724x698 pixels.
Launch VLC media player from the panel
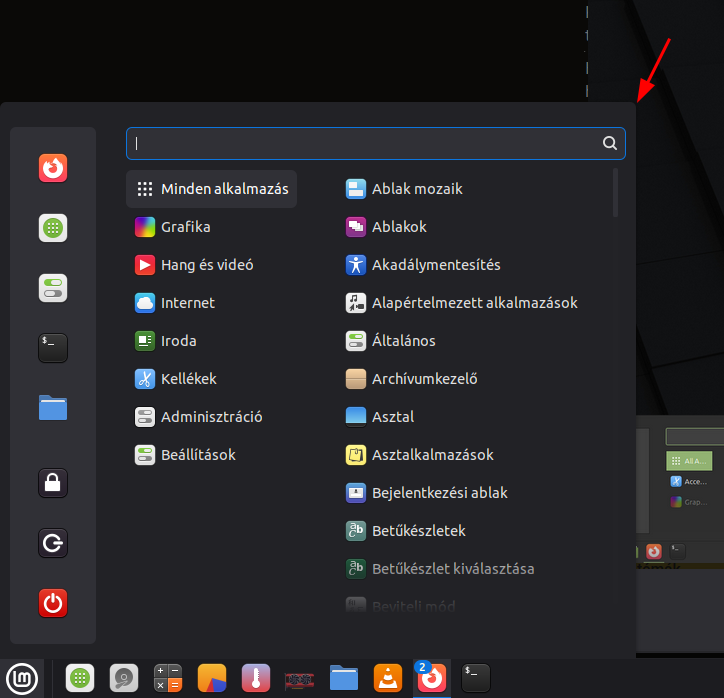388,678
